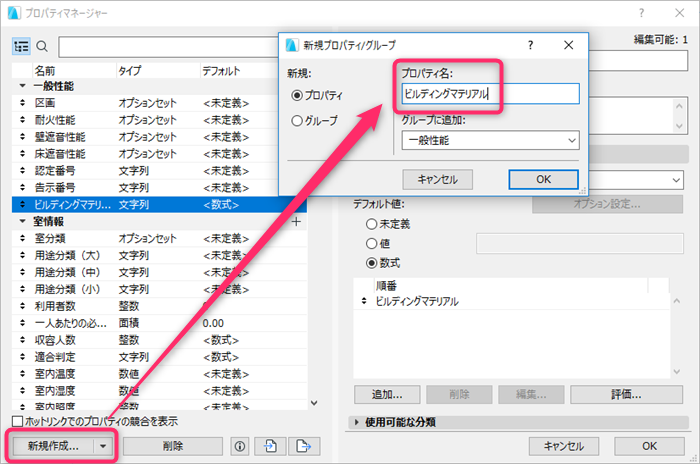Select the 用途分類（大） property row
Screen dimensions: 700x464
159,255
